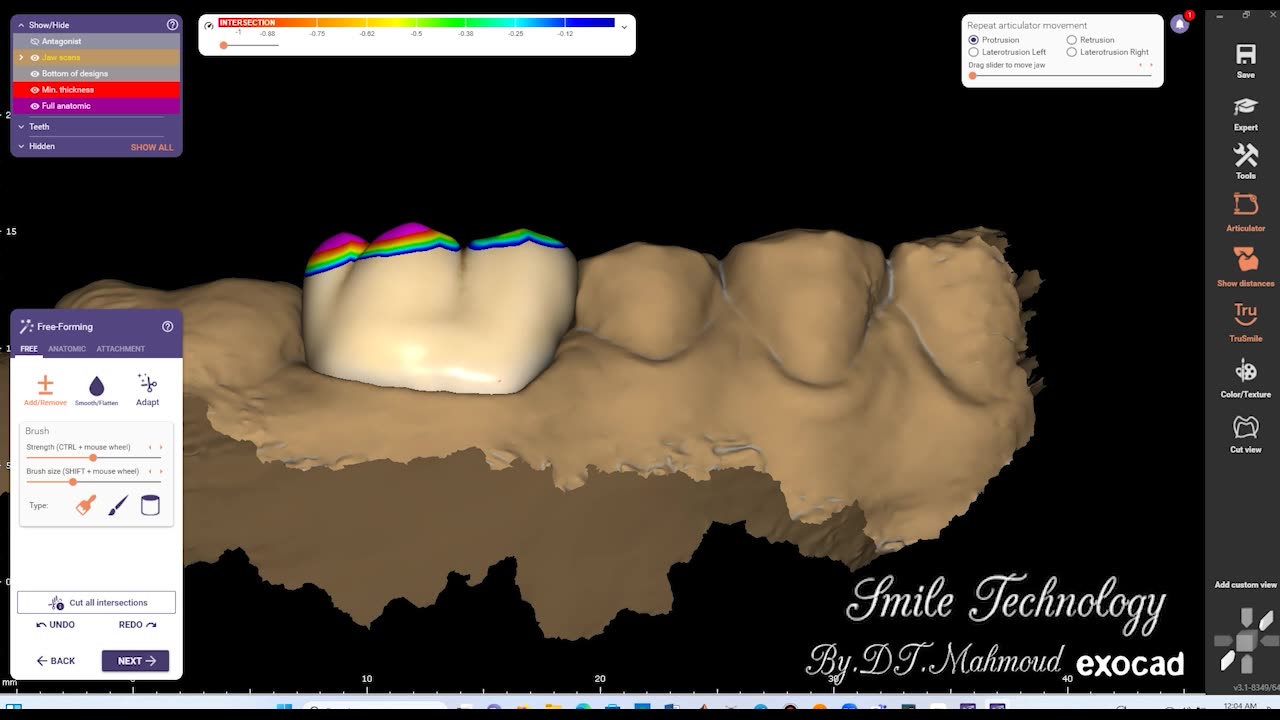Go BACK to previous step
This screenshot has height=720, width=1280.
tap(56, 661)
